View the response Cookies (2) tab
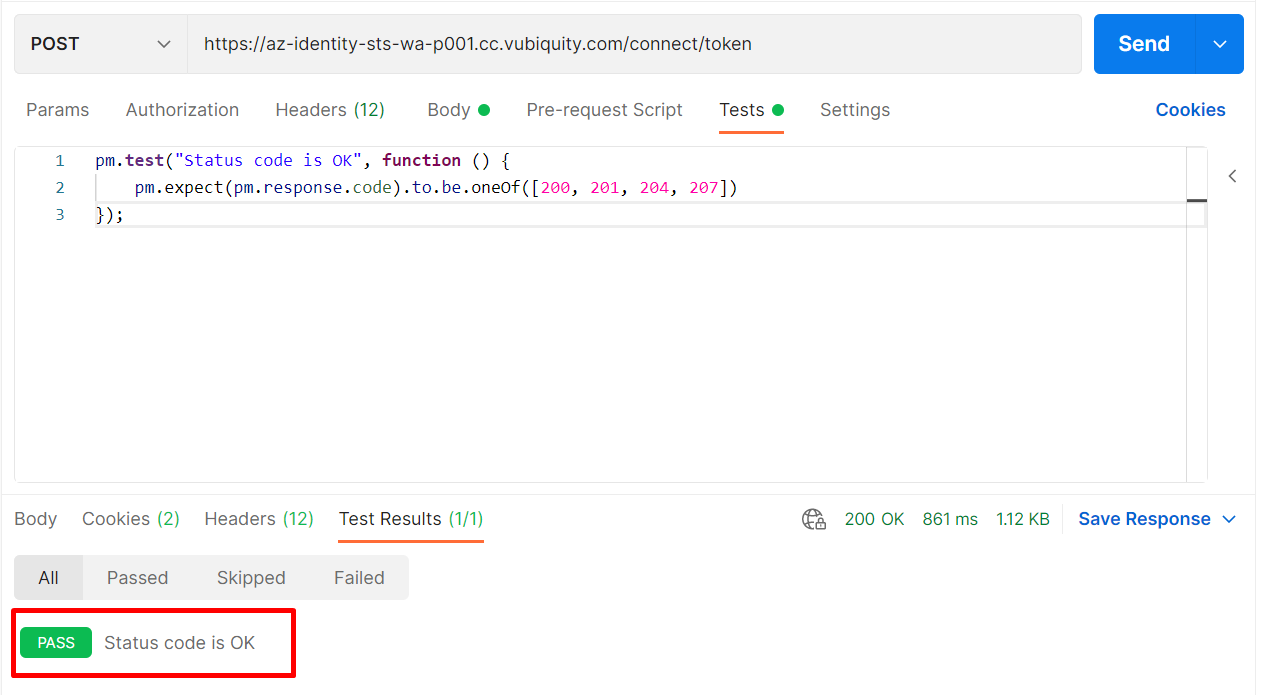1265x695 pixels. [x=130, y=519]
